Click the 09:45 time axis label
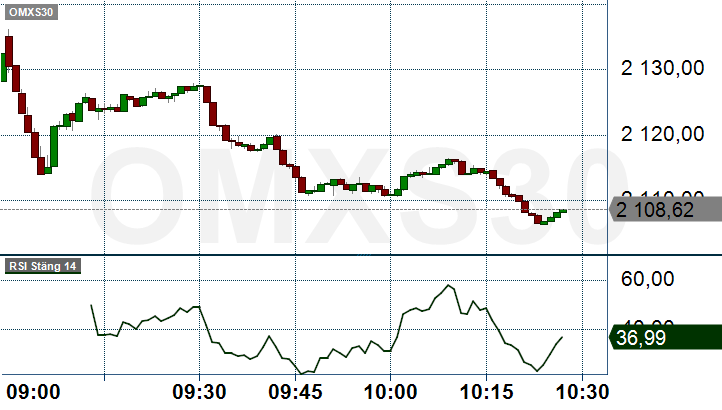Screen dimensions: 722x410 click(x=295, y=392)
